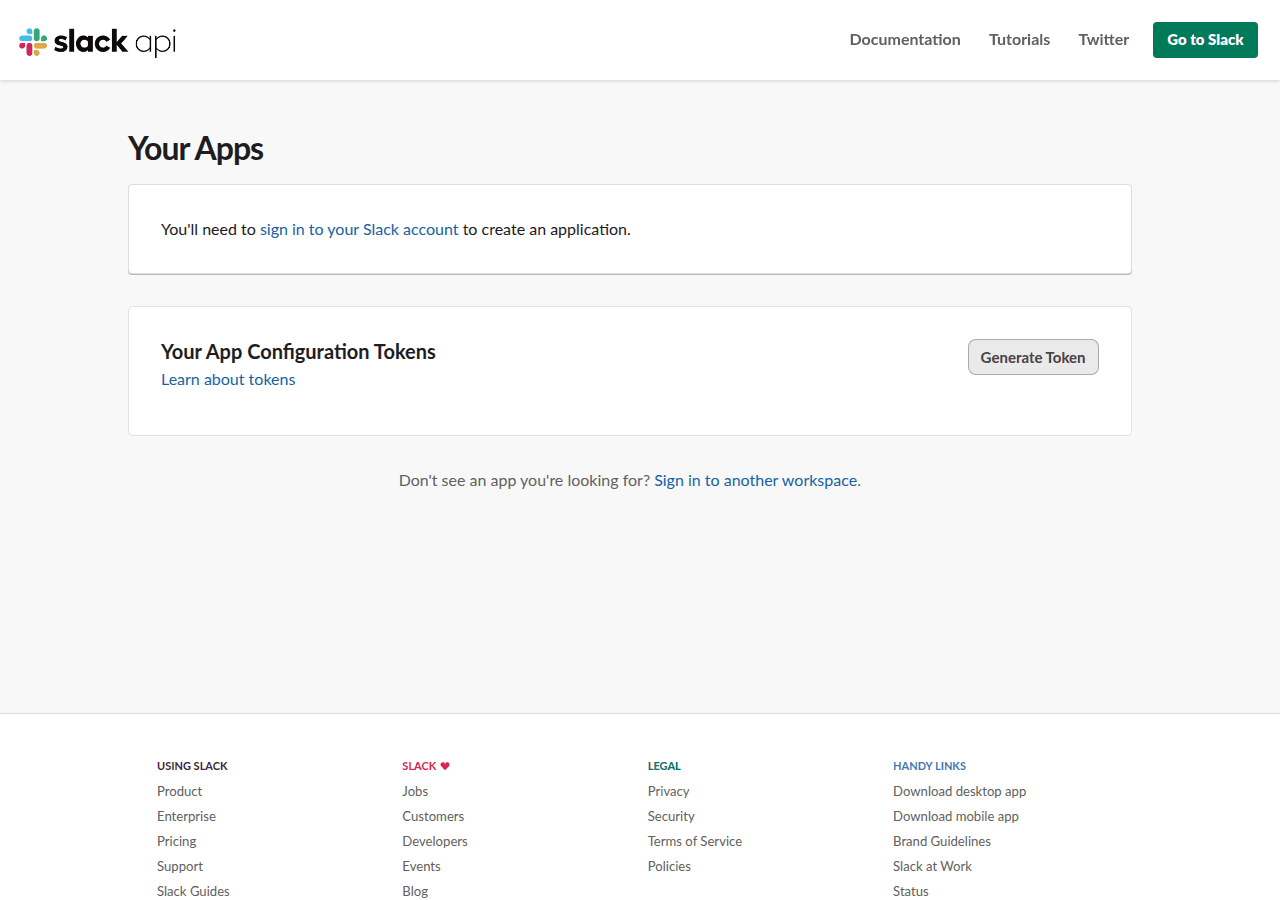The height and width of the screenshot is (900, 1280).
Task: Click the Go to Slack button
Action: (x=1205, y=40)
